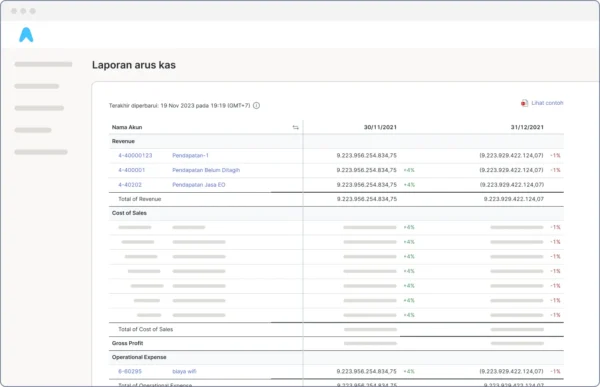Click the red document icon beside Lihat contoh

[x=524, y=103]
